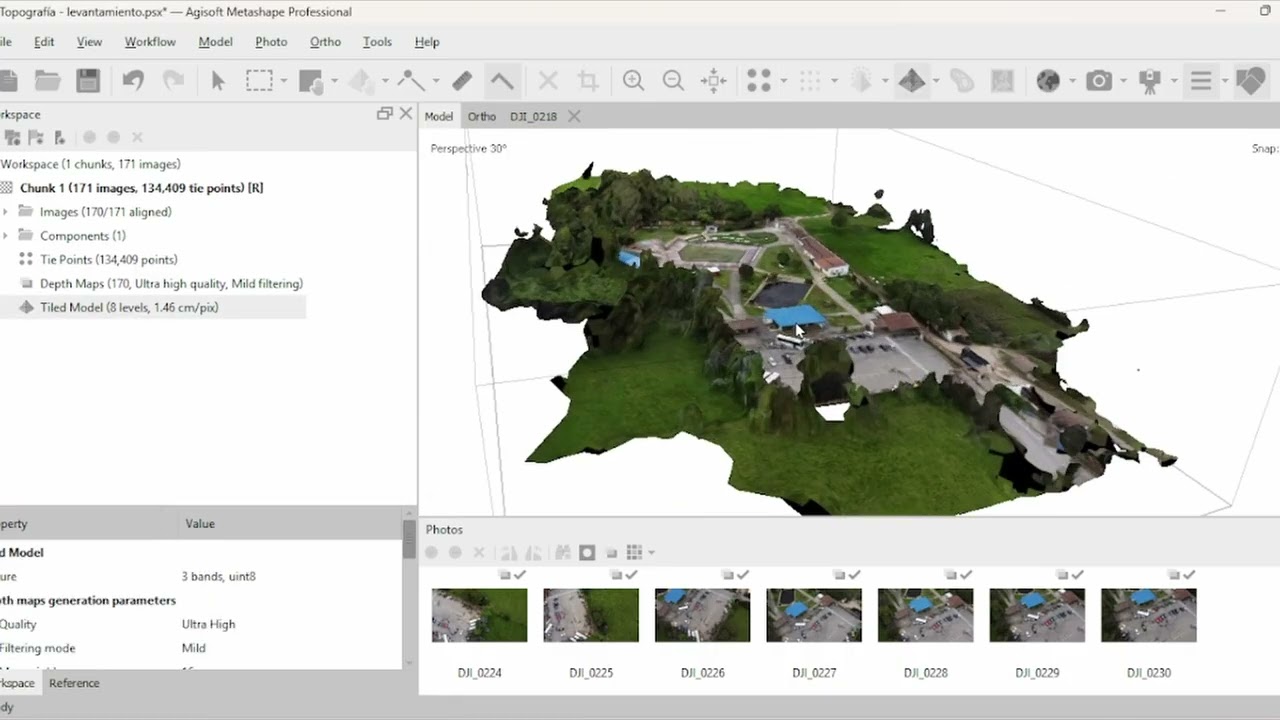Expand the Components (1) folder
Image resolution: width=1280 pixels, height=720 pixels.
coord(6,236)
